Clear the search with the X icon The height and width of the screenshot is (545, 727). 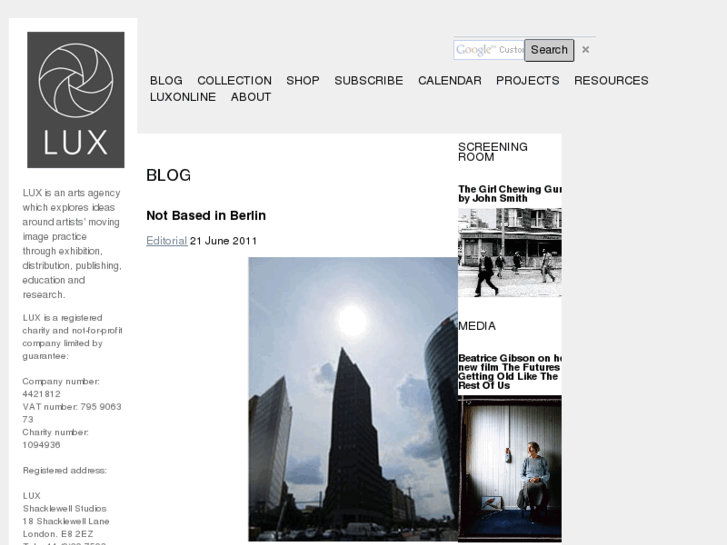[586, 50]
